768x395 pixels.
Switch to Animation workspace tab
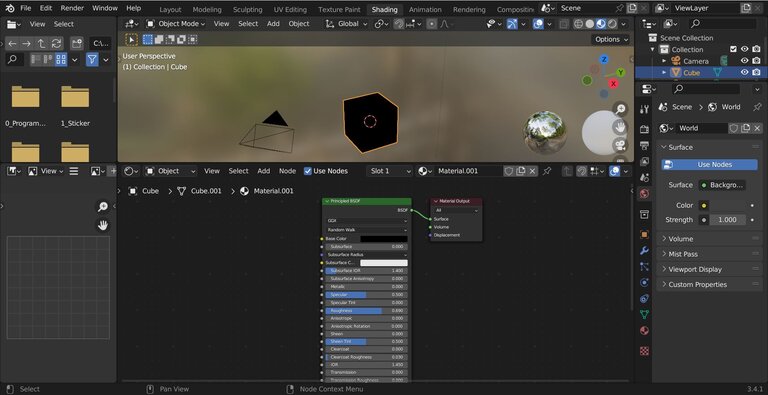425,9
